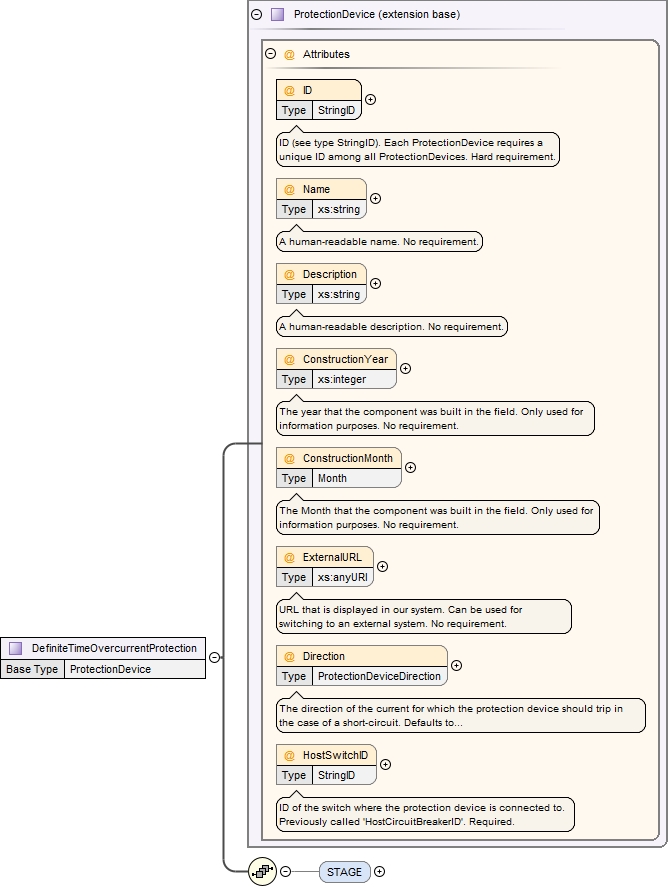
Task: Click the sequence compositor icon
Action: [x=263, y=872]
